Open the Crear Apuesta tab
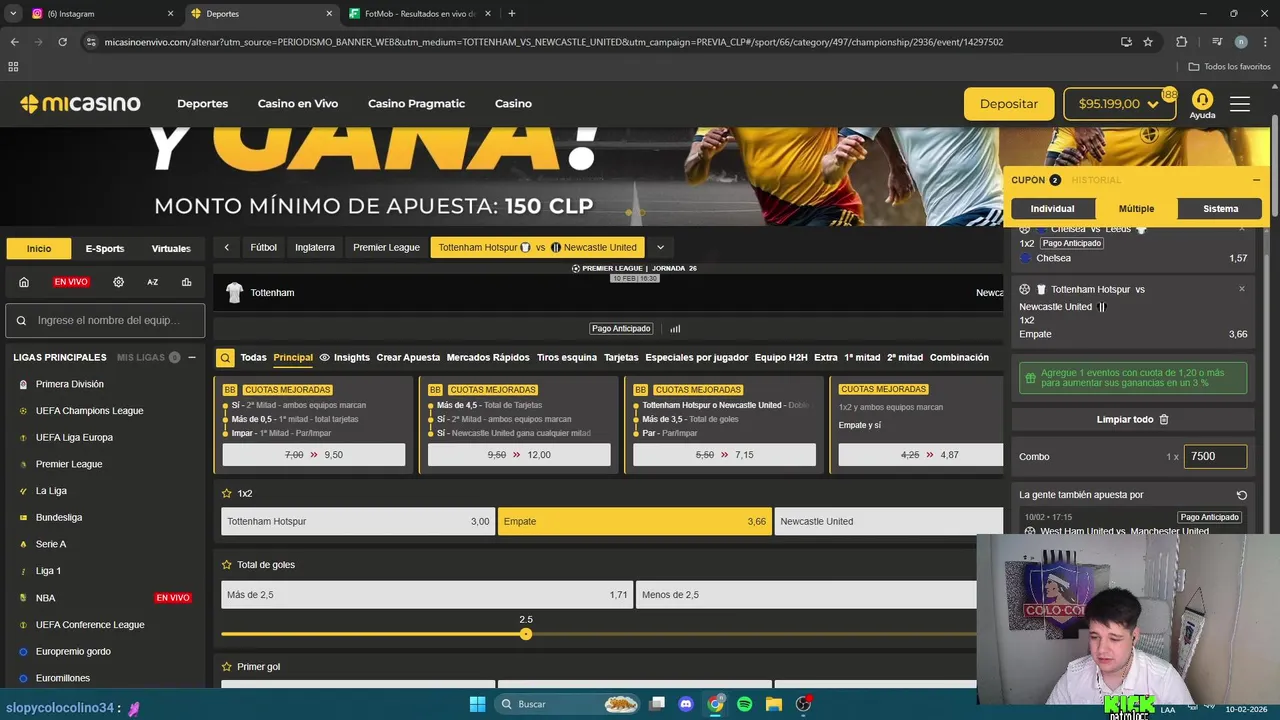Viewport: 1280px width, 720px height. click(408, 357)
